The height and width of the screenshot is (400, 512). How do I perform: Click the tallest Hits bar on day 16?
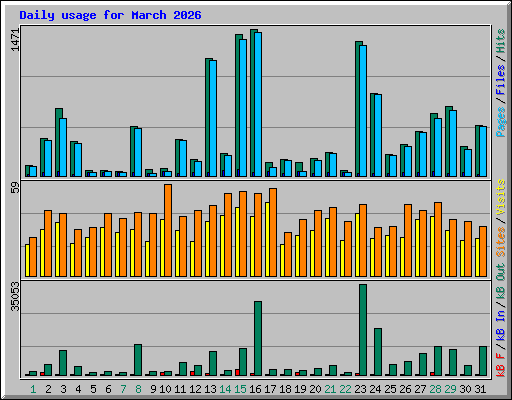click(x=252, y=103)
